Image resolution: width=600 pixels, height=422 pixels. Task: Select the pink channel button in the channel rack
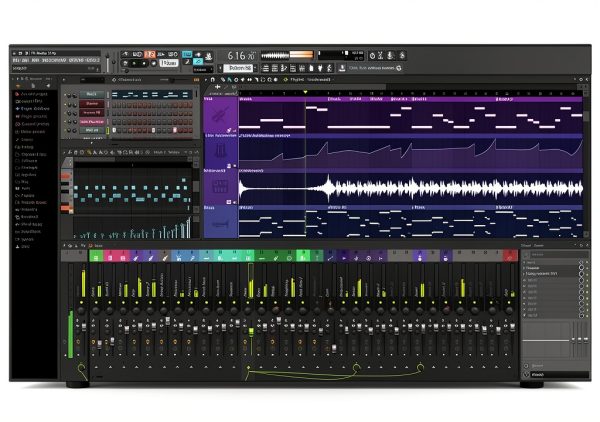[92, 122]
